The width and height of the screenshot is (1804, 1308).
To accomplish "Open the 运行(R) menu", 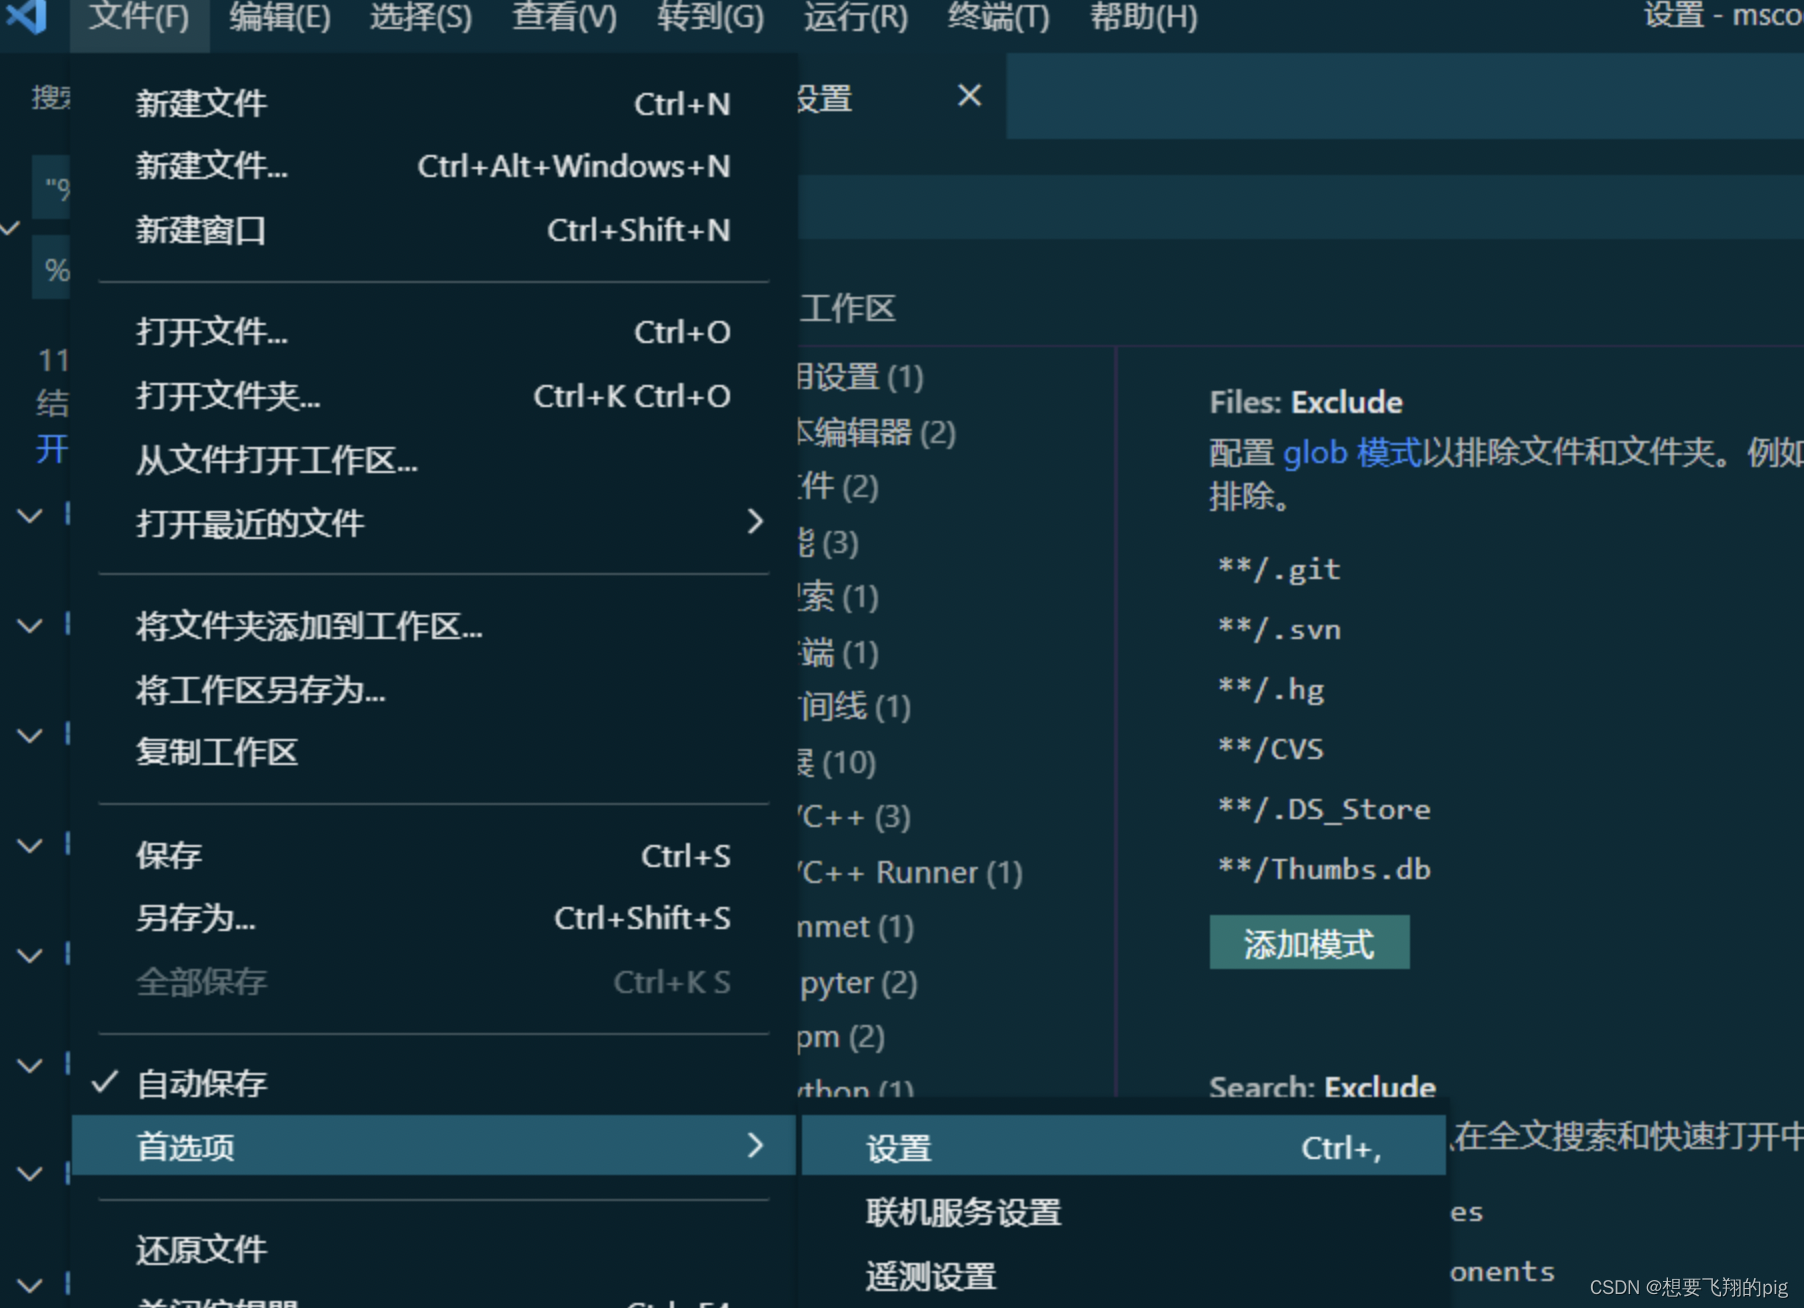I will click(856, 17).
